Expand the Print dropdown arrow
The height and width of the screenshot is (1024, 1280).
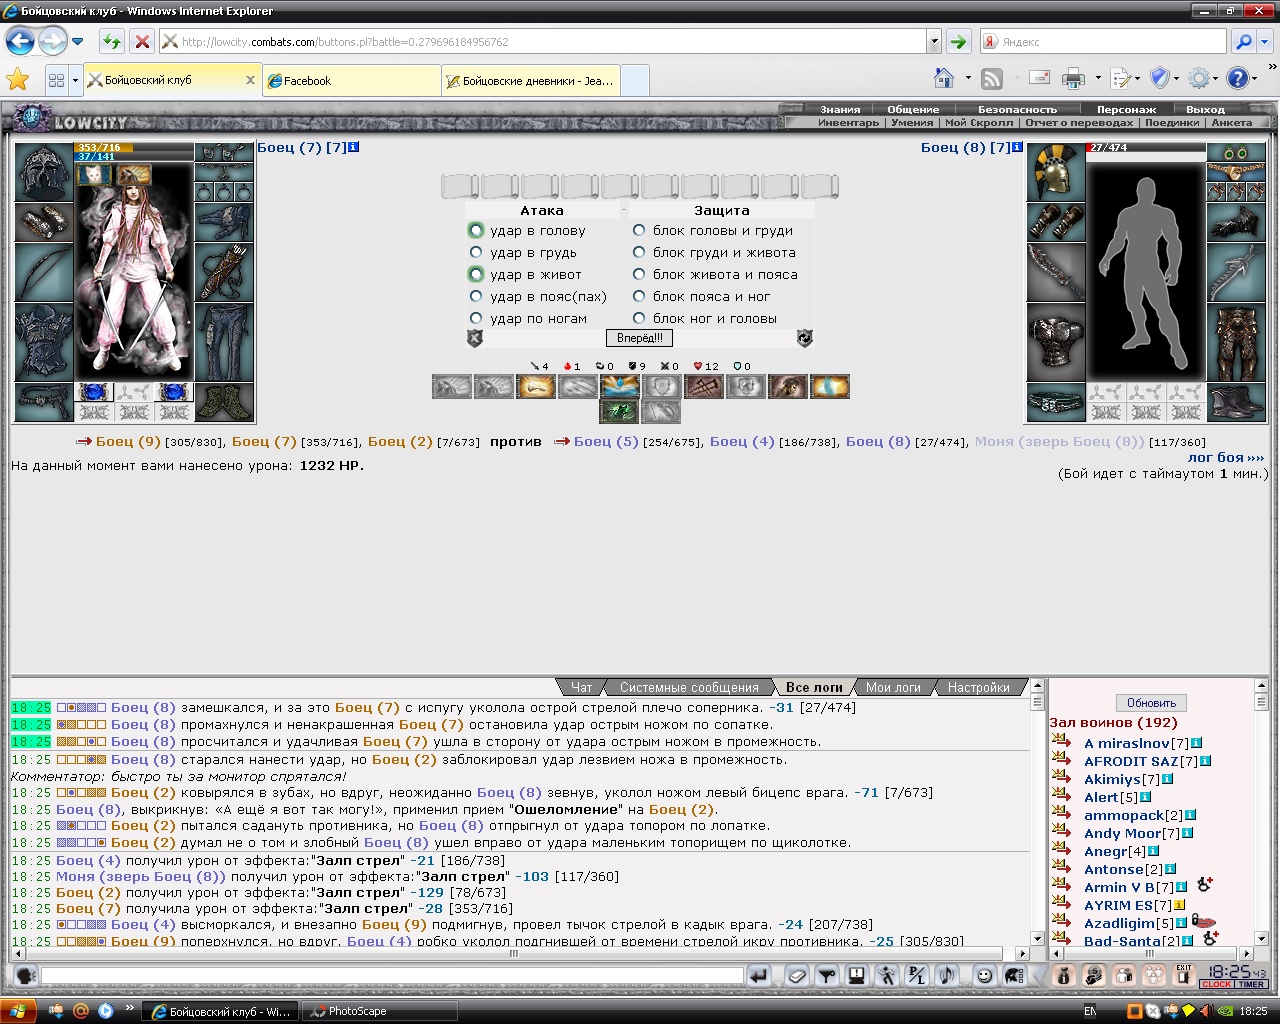(x=1097, y=78)
